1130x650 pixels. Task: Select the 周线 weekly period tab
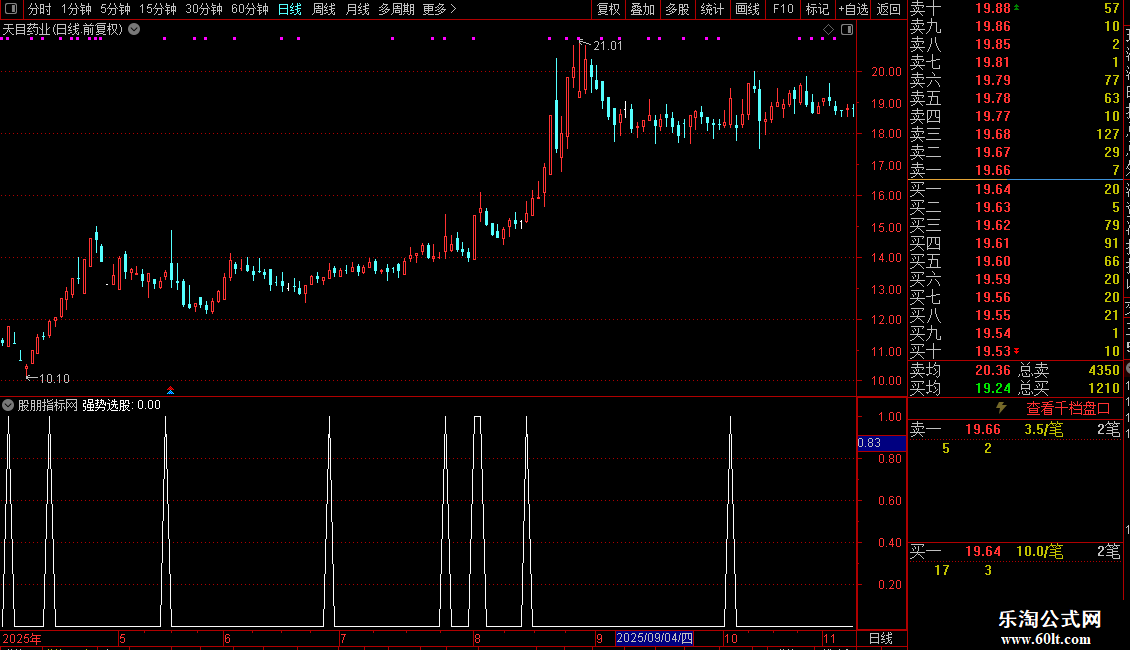pos(324,9)
